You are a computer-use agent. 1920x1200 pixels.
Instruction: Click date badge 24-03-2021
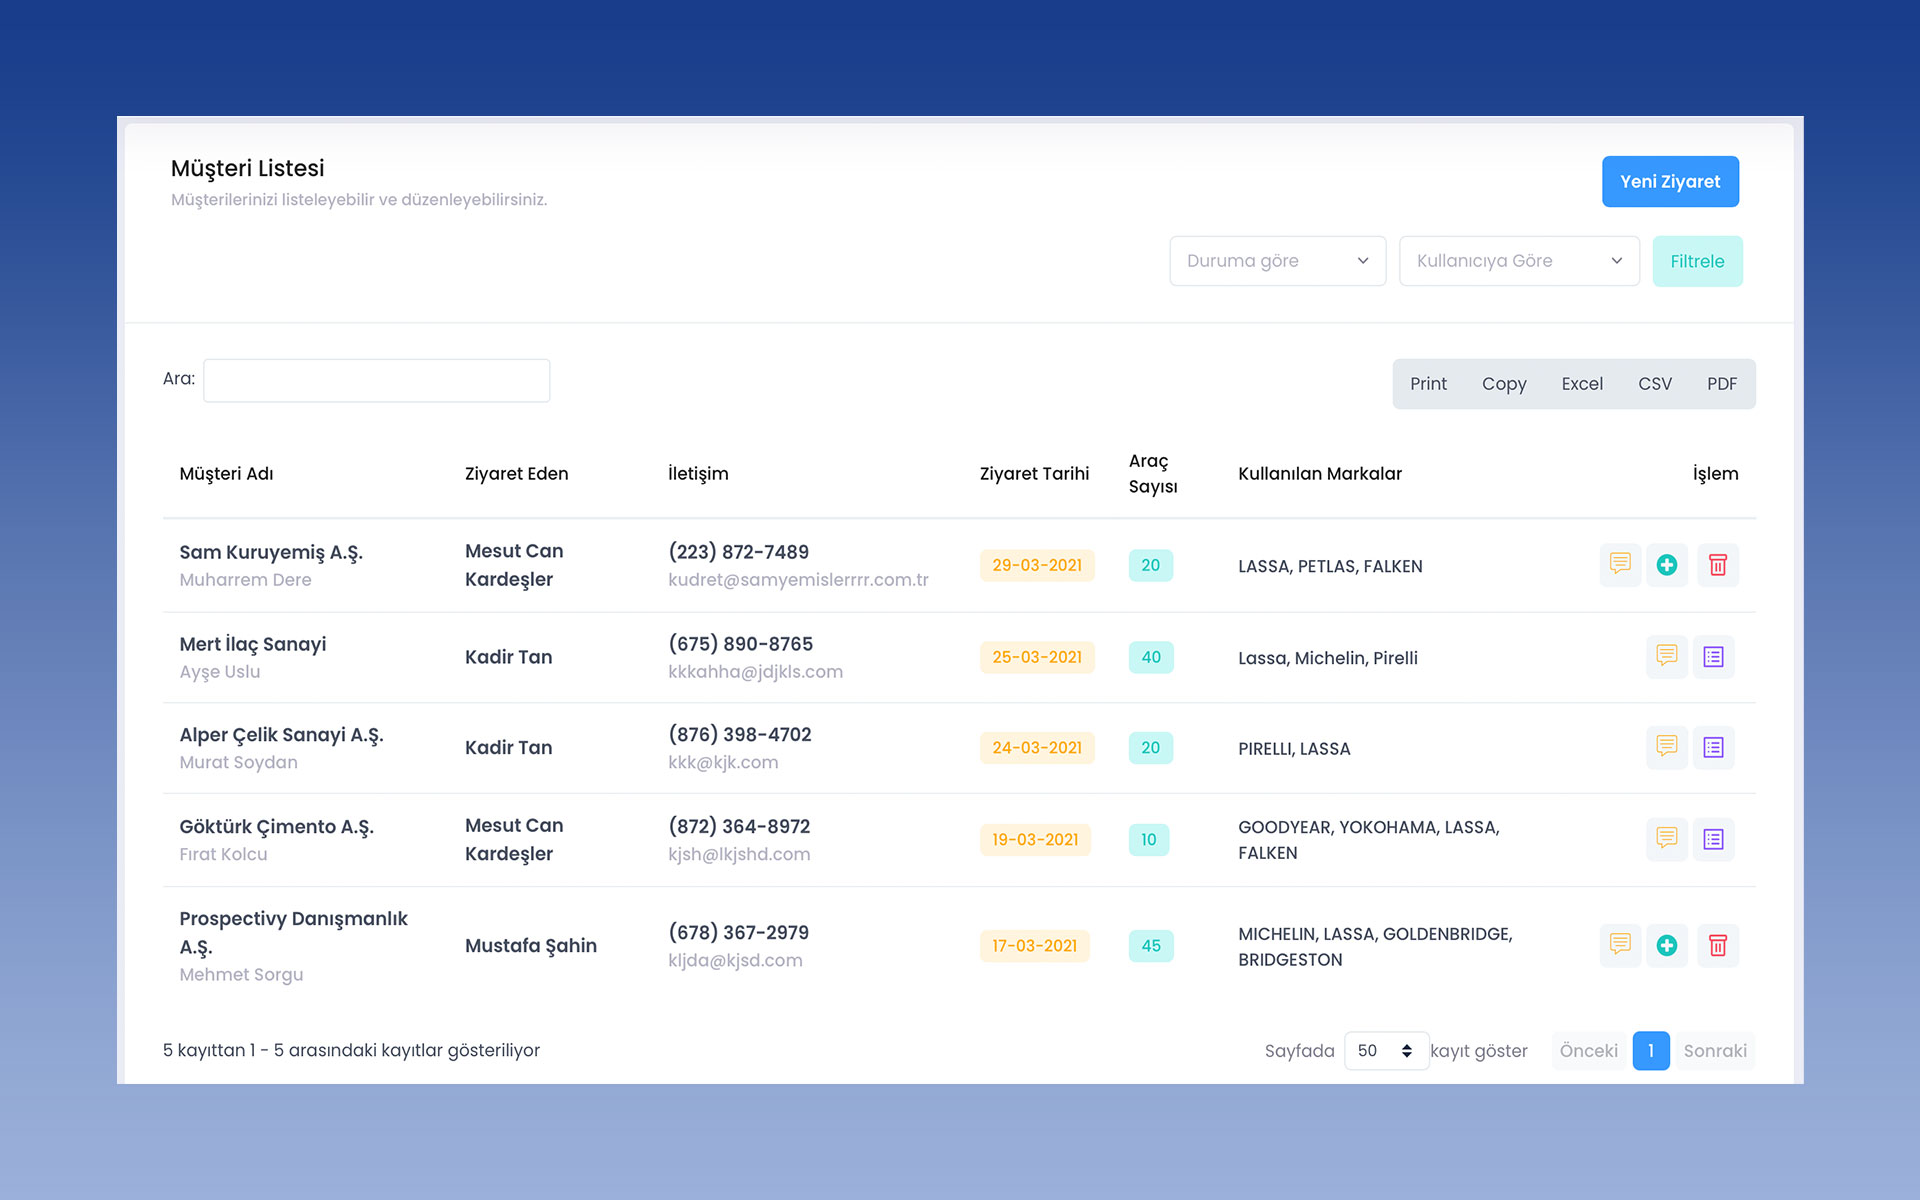(1037, 747)
